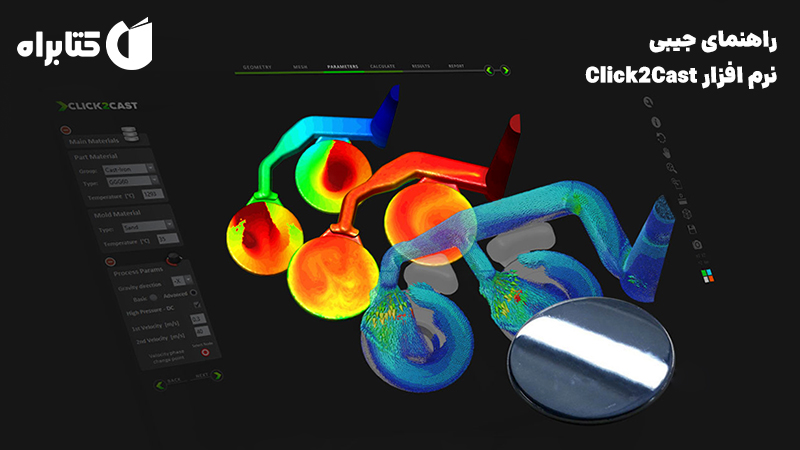The width and height of the screenshot is (800, 450).
Task: Click the top undo-arrow icon in right toolbar
Action: [x=648, y=103]
